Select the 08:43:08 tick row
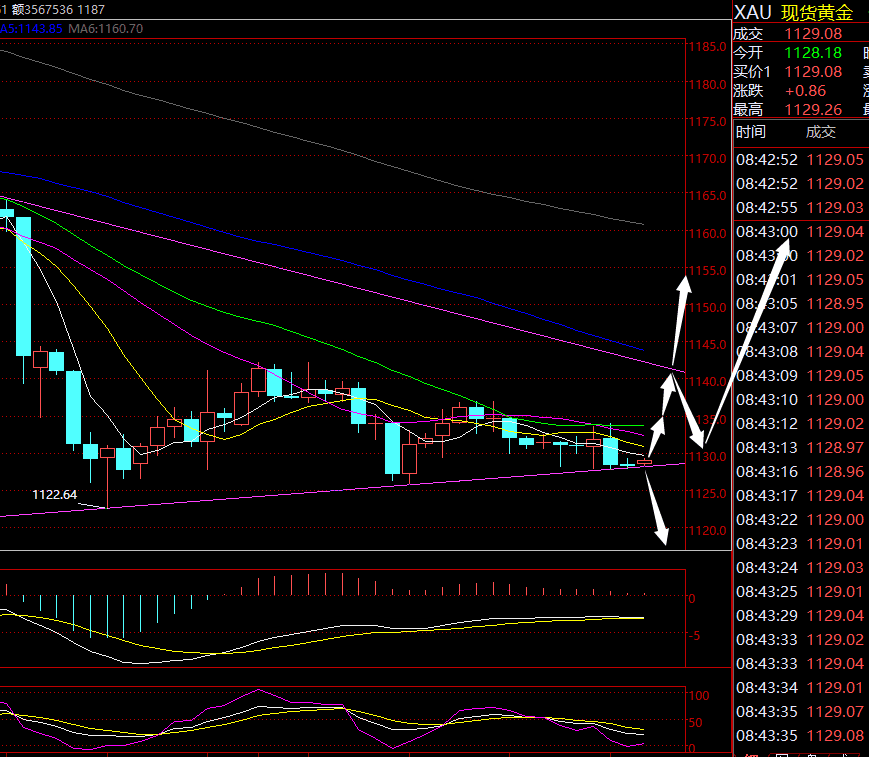Screen dimensions: 869x757 point(800,352)
